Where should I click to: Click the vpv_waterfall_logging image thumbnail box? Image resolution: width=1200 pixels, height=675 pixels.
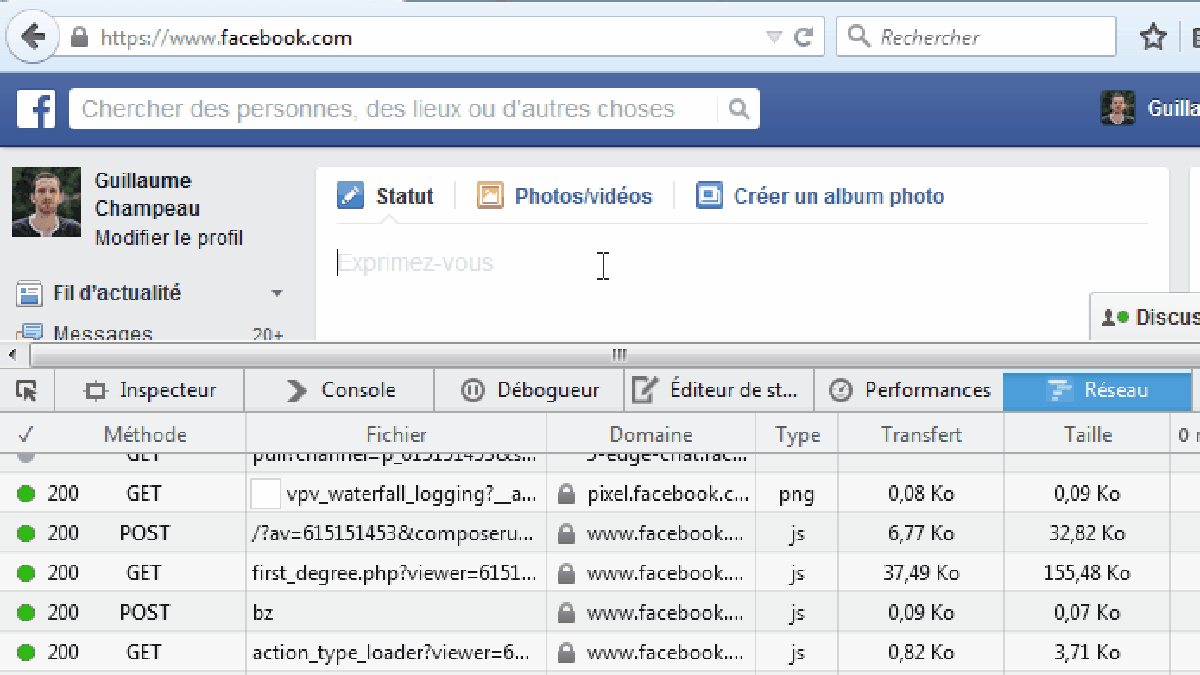coord(265,493)
